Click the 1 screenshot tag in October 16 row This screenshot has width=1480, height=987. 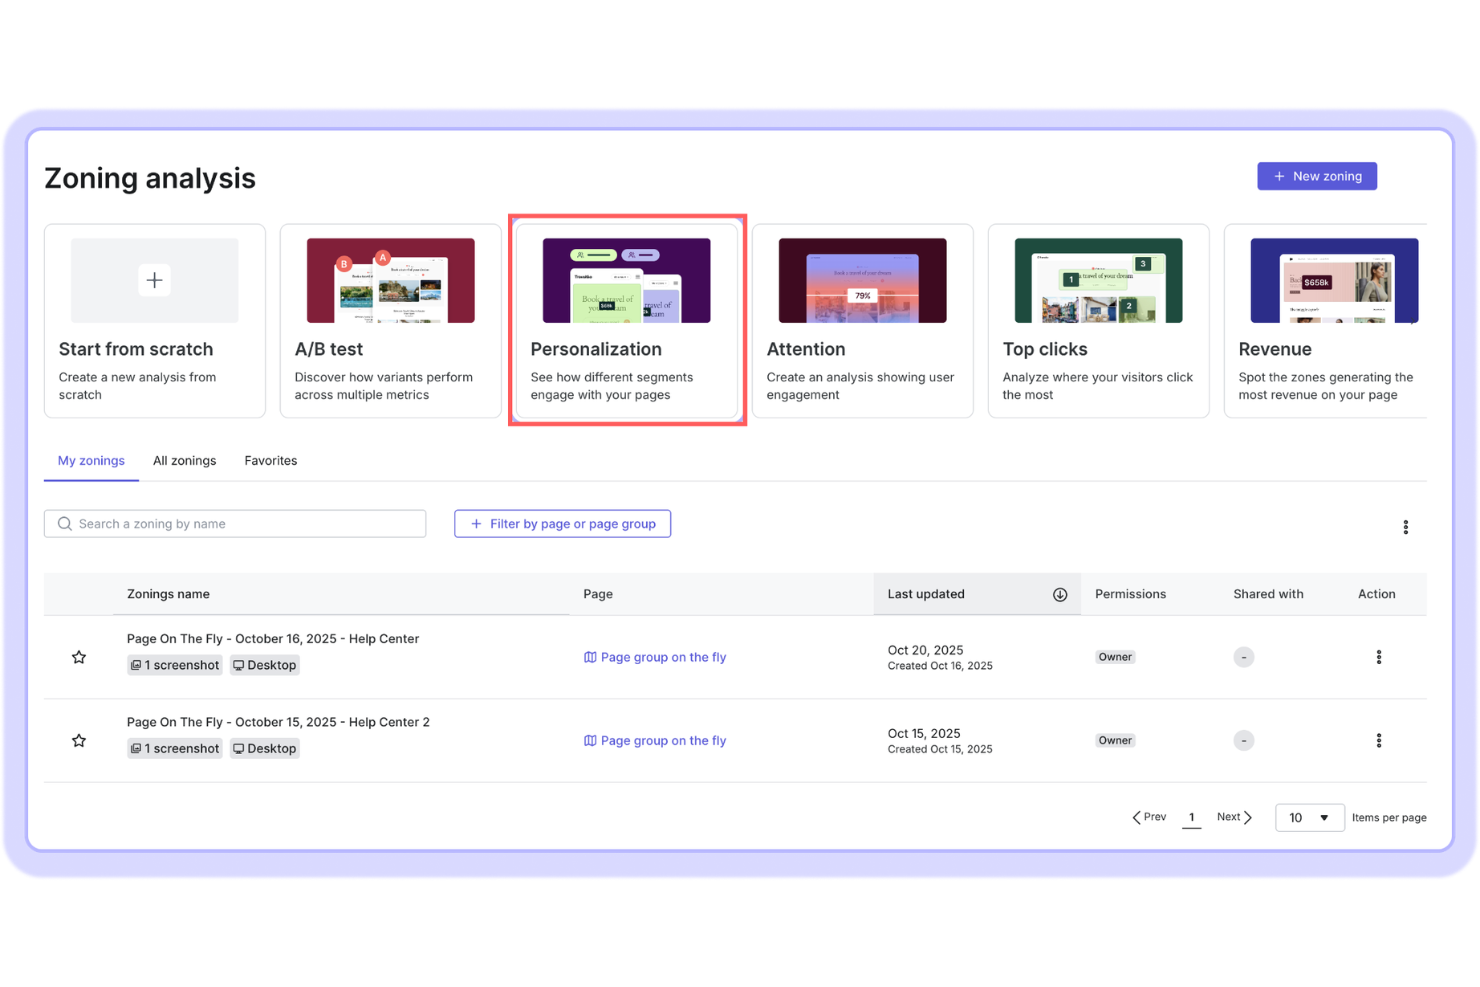pyautogui.click(x=175, y=665)
